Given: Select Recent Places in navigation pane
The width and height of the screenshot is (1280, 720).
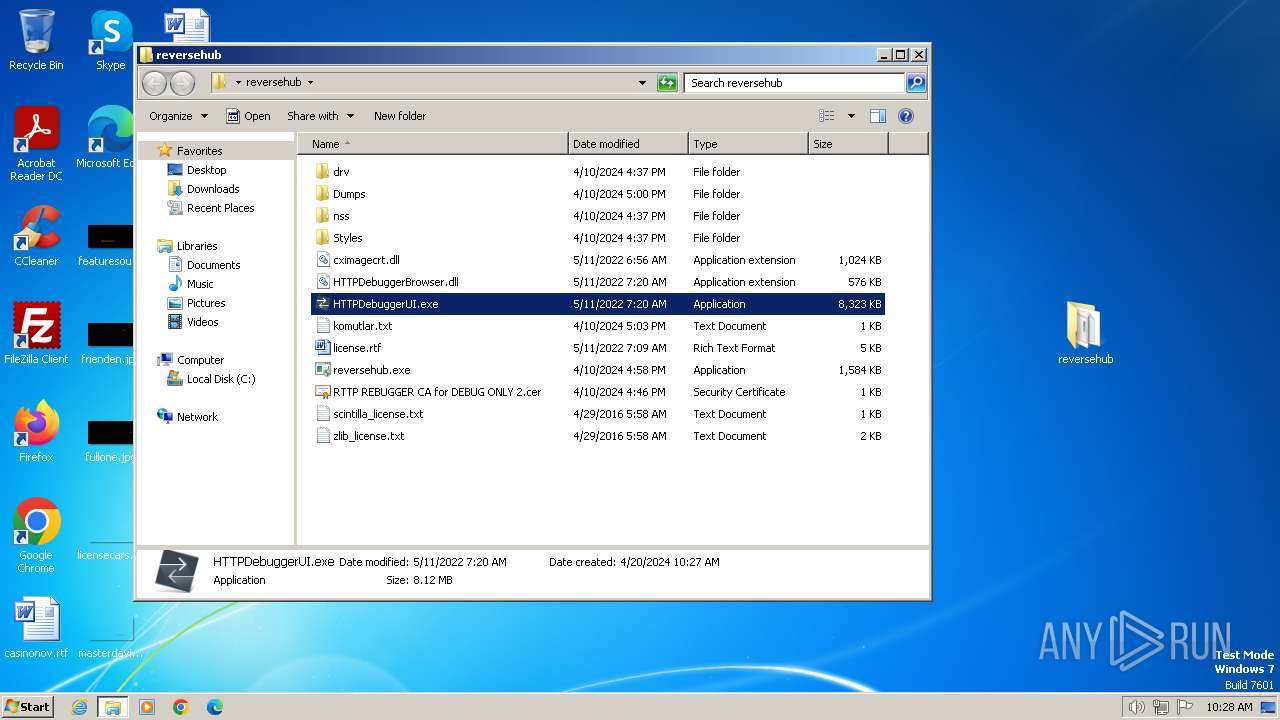Looking at the screenshot, I should [x=220, y=208].
